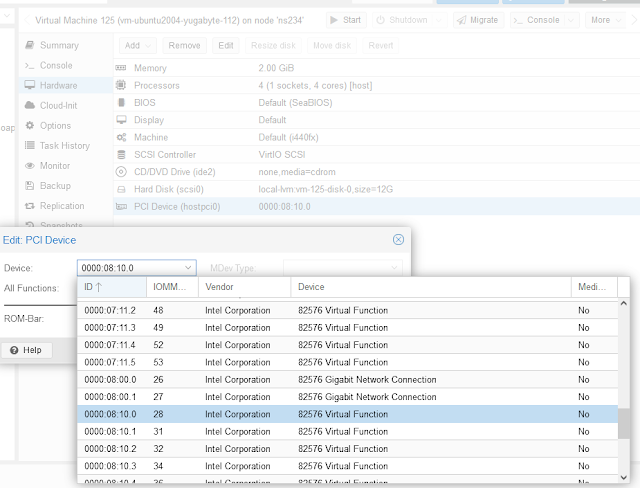Close the Edit: PCI Device dialog
This screenshot has width=640, height=488.
coord(398,240)
